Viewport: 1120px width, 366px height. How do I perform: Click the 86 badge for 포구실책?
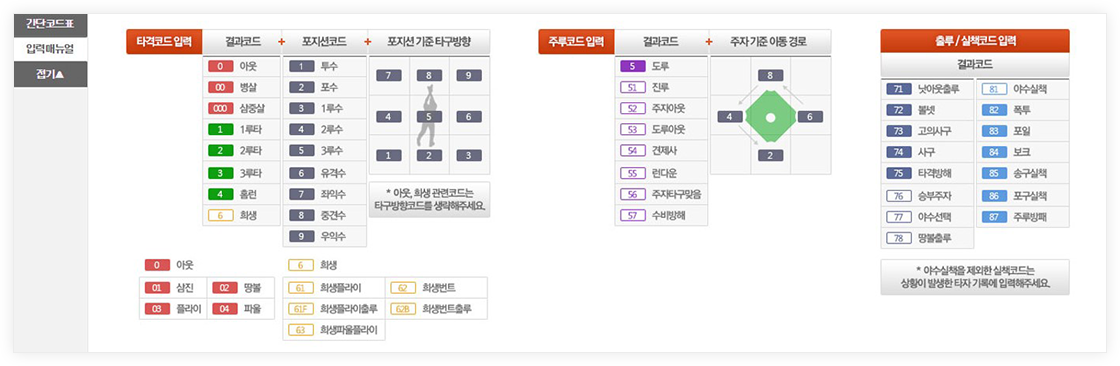994,195
